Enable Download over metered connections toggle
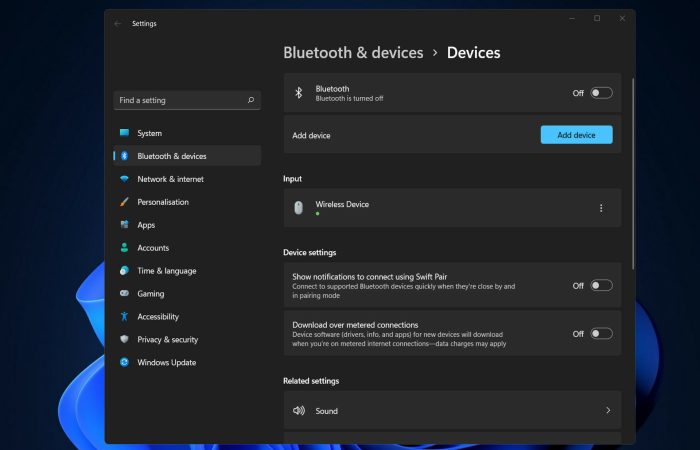Image resolution: width=700 pixels, height=450 pixels. pos(601,333)
